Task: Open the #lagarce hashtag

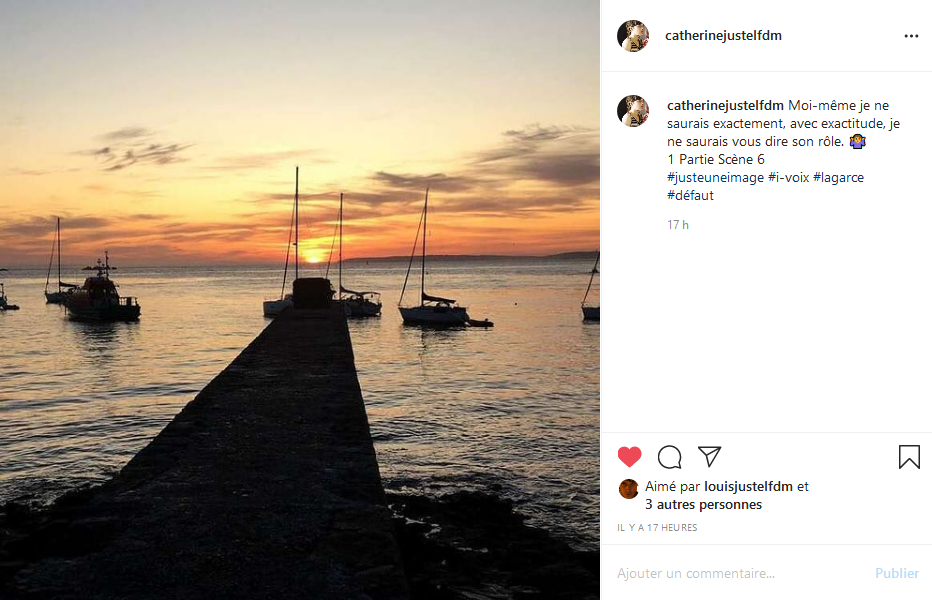Action: click(838, 177)
